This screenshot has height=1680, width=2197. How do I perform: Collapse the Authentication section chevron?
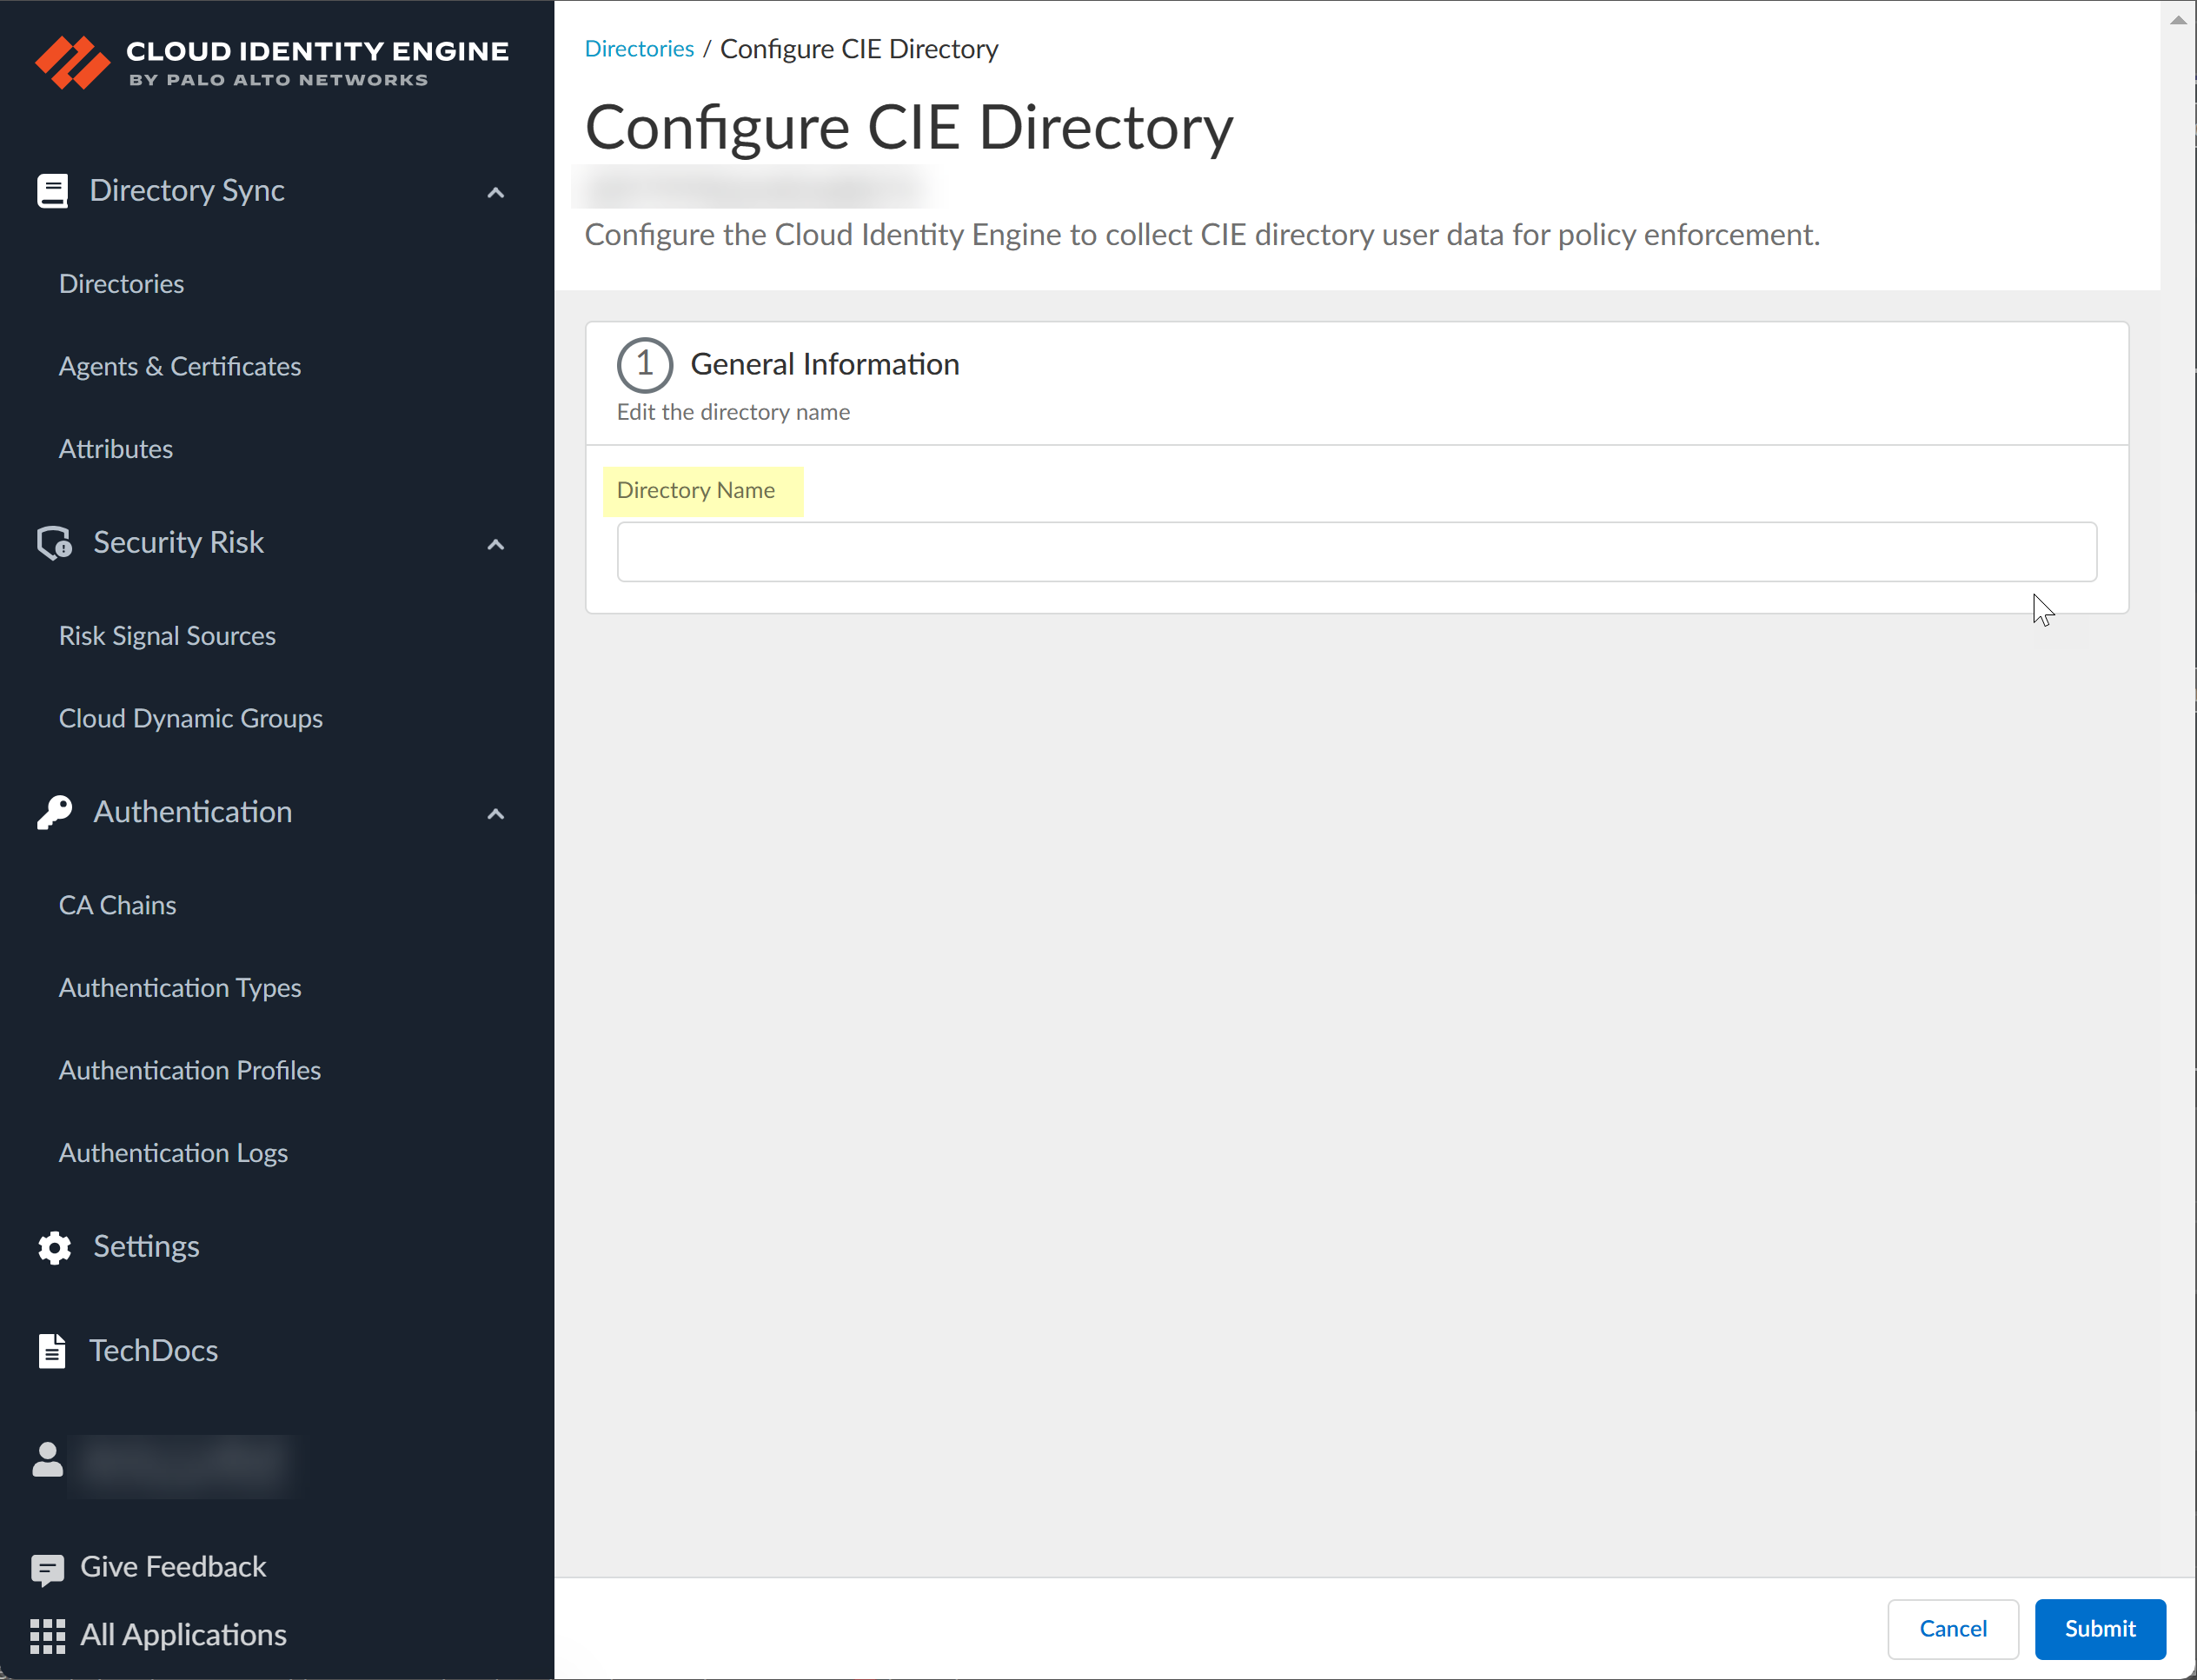495,814
